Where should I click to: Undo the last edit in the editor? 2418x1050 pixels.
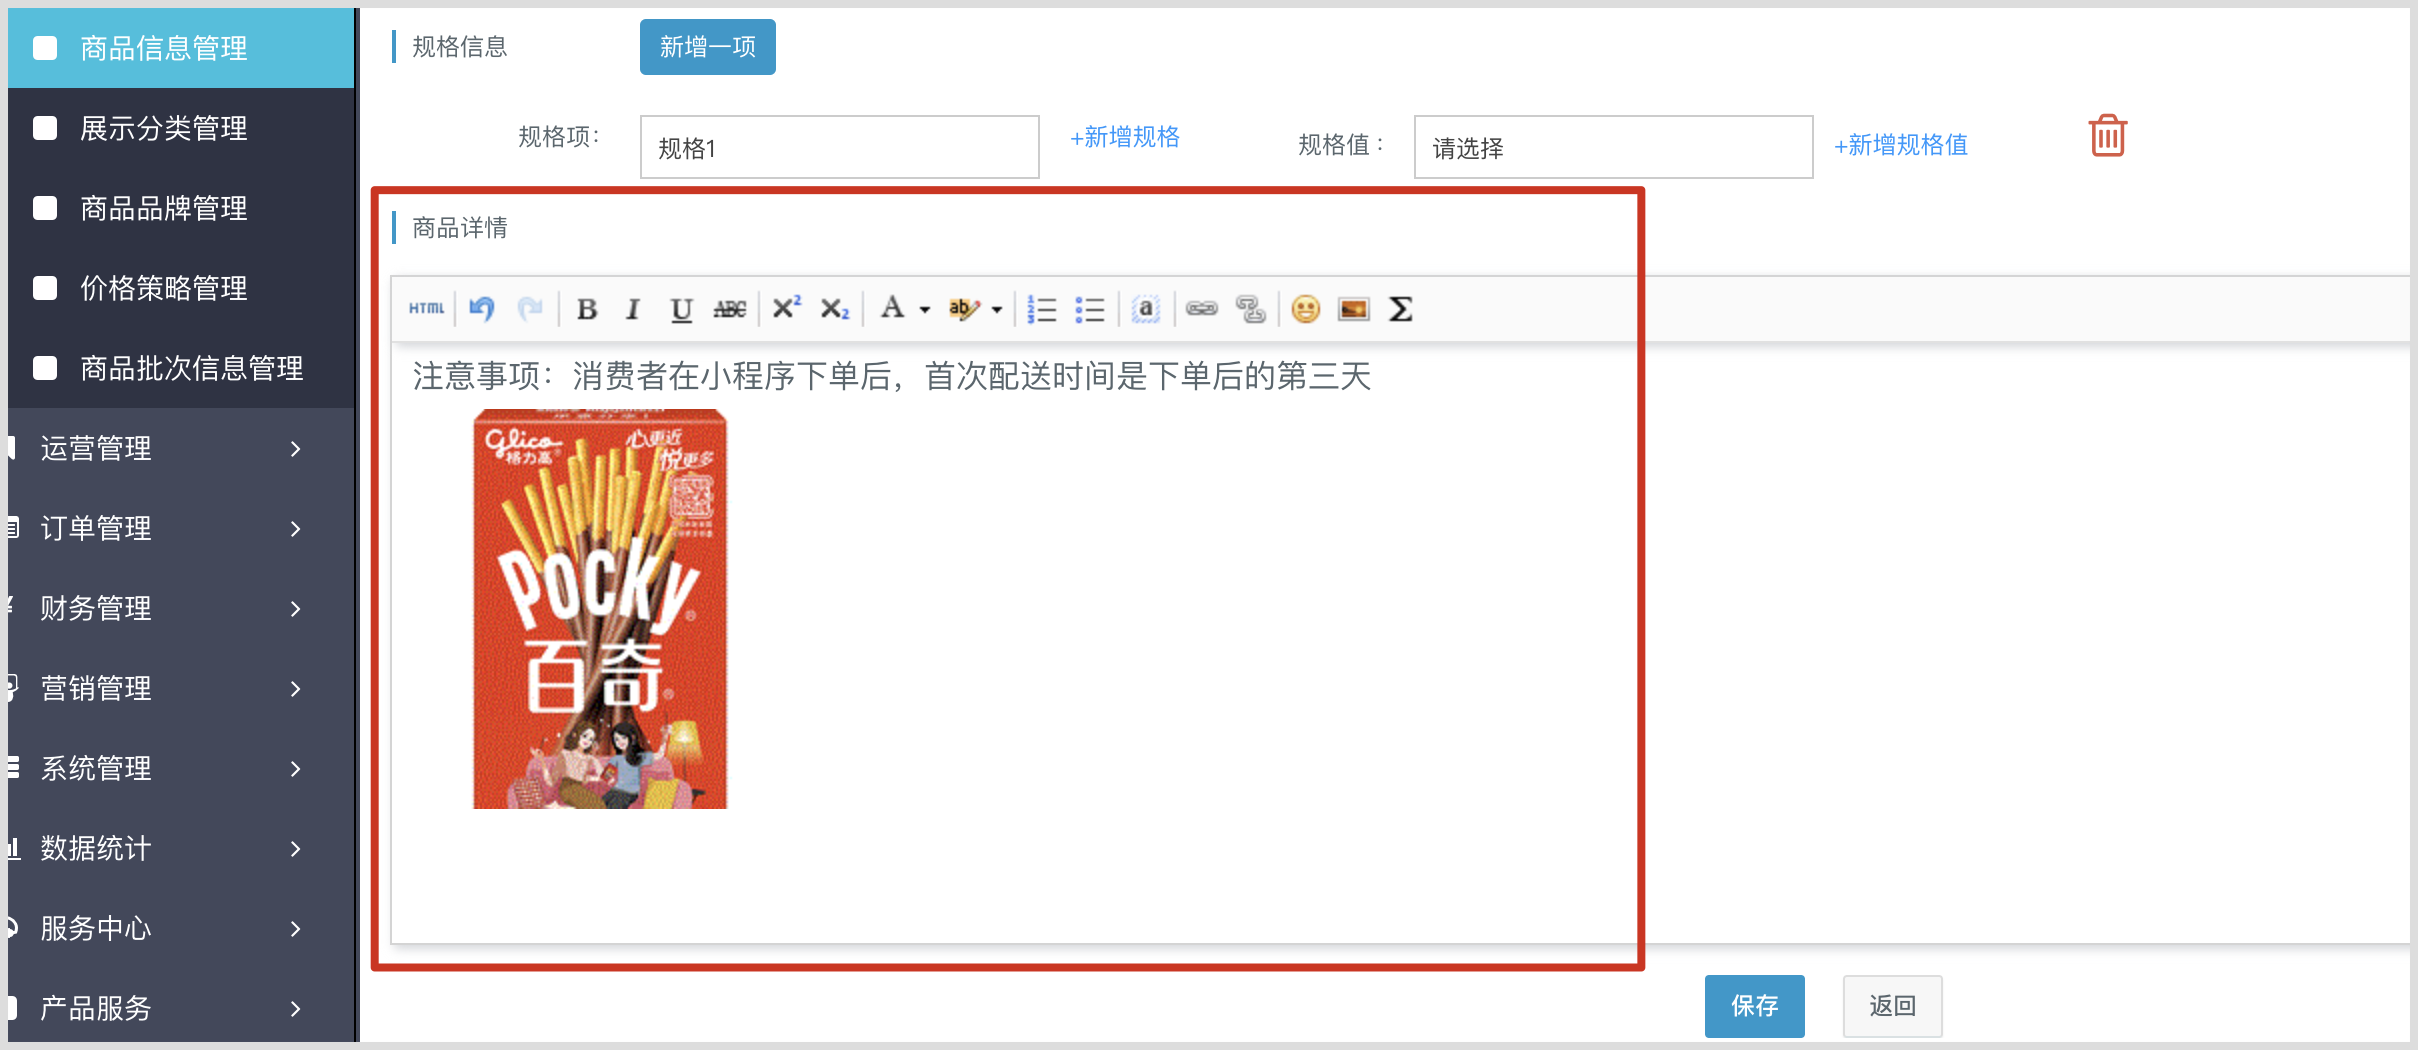coord(482,309)
